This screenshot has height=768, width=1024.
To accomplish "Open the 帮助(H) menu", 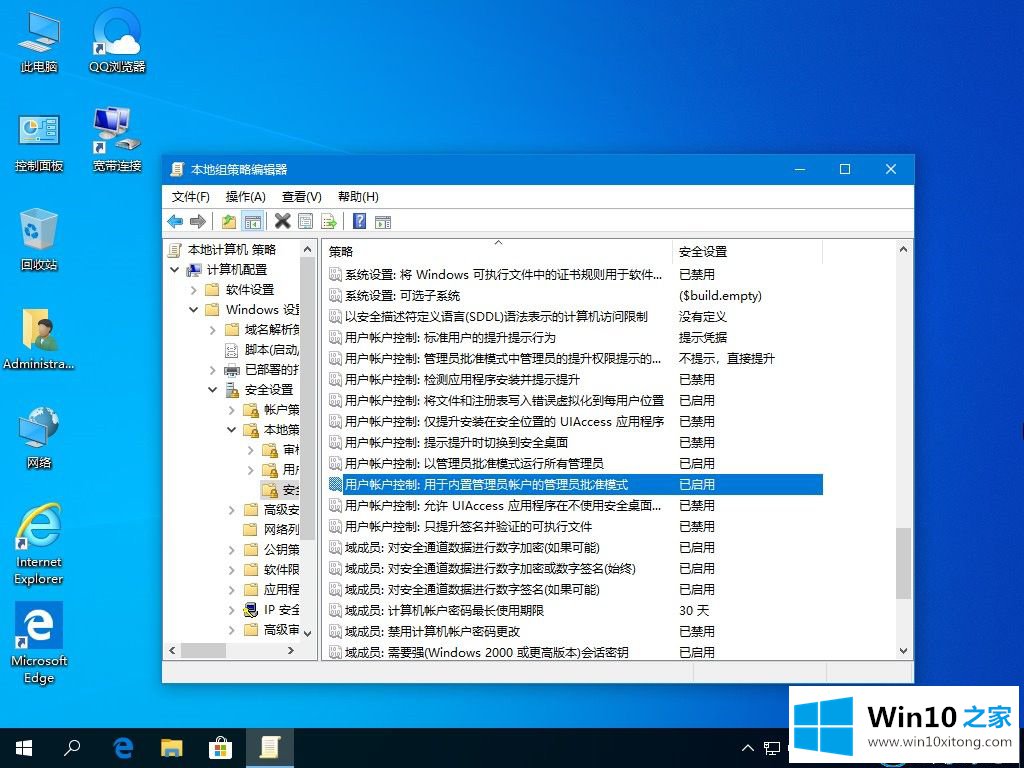I will coord(358,197).
